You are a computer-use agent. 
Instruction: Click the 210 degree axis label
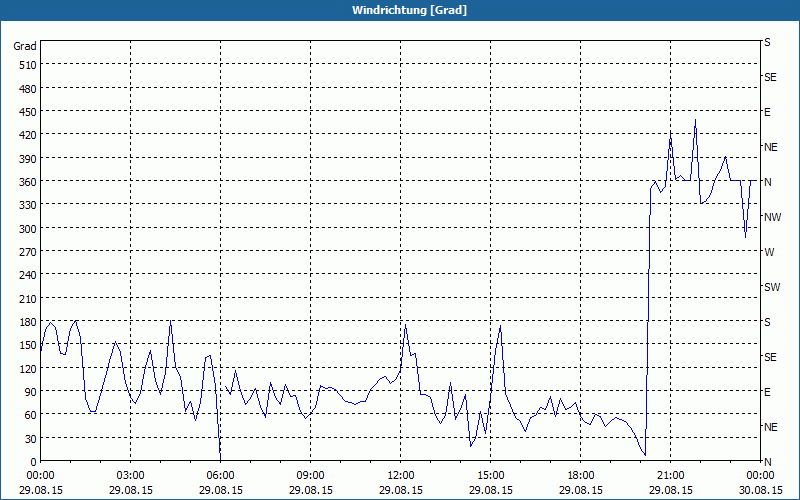(x=28, y=299)
